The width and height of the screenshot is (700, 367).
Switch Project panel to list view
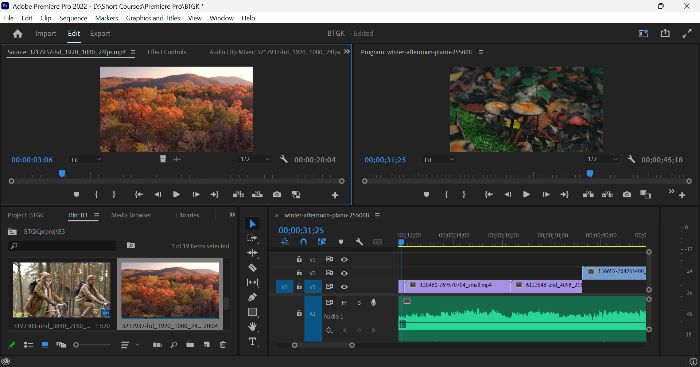pos(29,345)
